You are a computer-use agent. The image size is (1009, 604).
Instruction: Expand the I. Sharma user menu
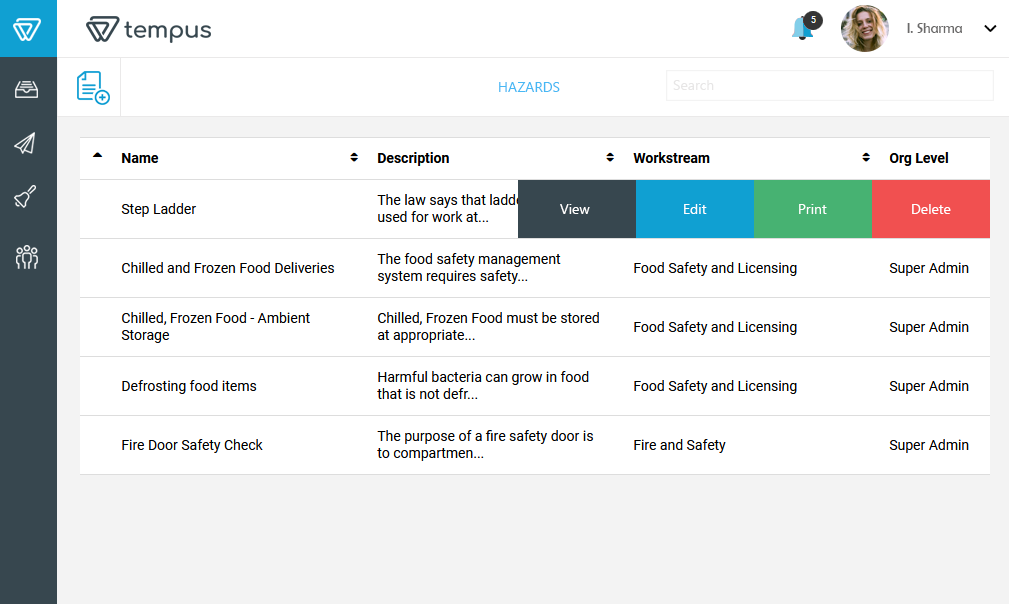[x=990, y=29]
